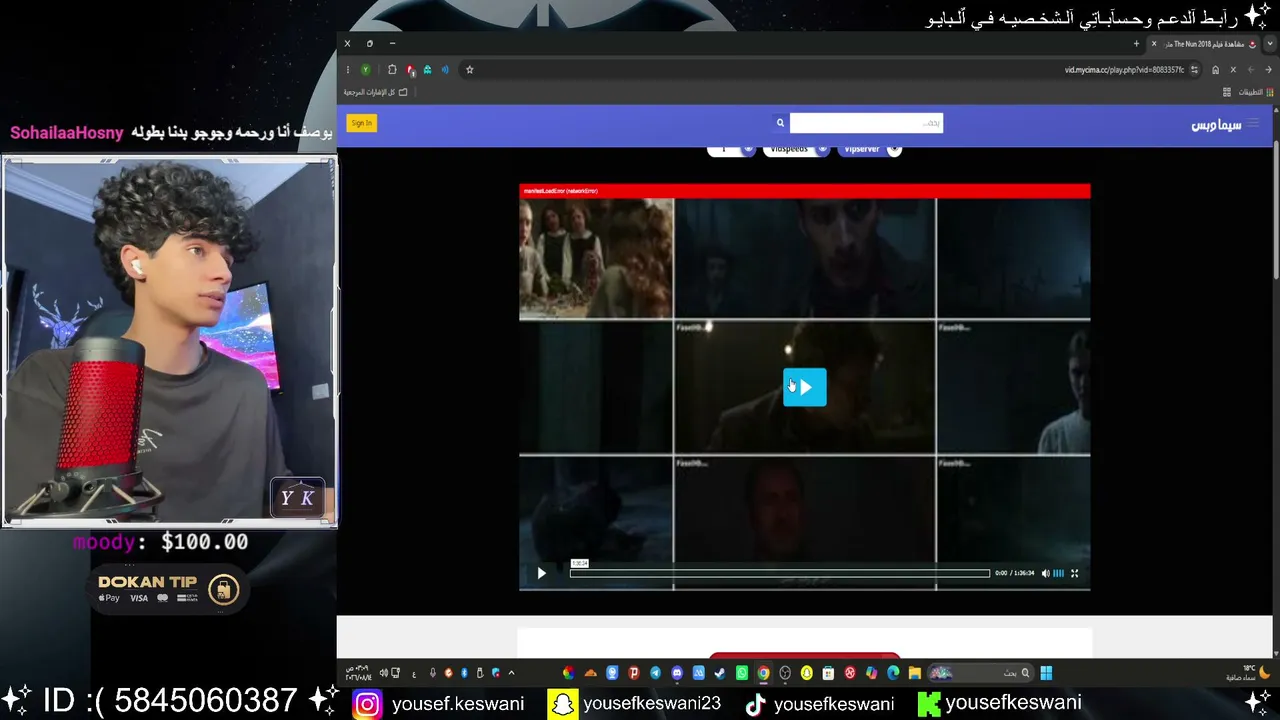Open Discord from the taskbar
1280x720 pixels.
click(677, 673)
